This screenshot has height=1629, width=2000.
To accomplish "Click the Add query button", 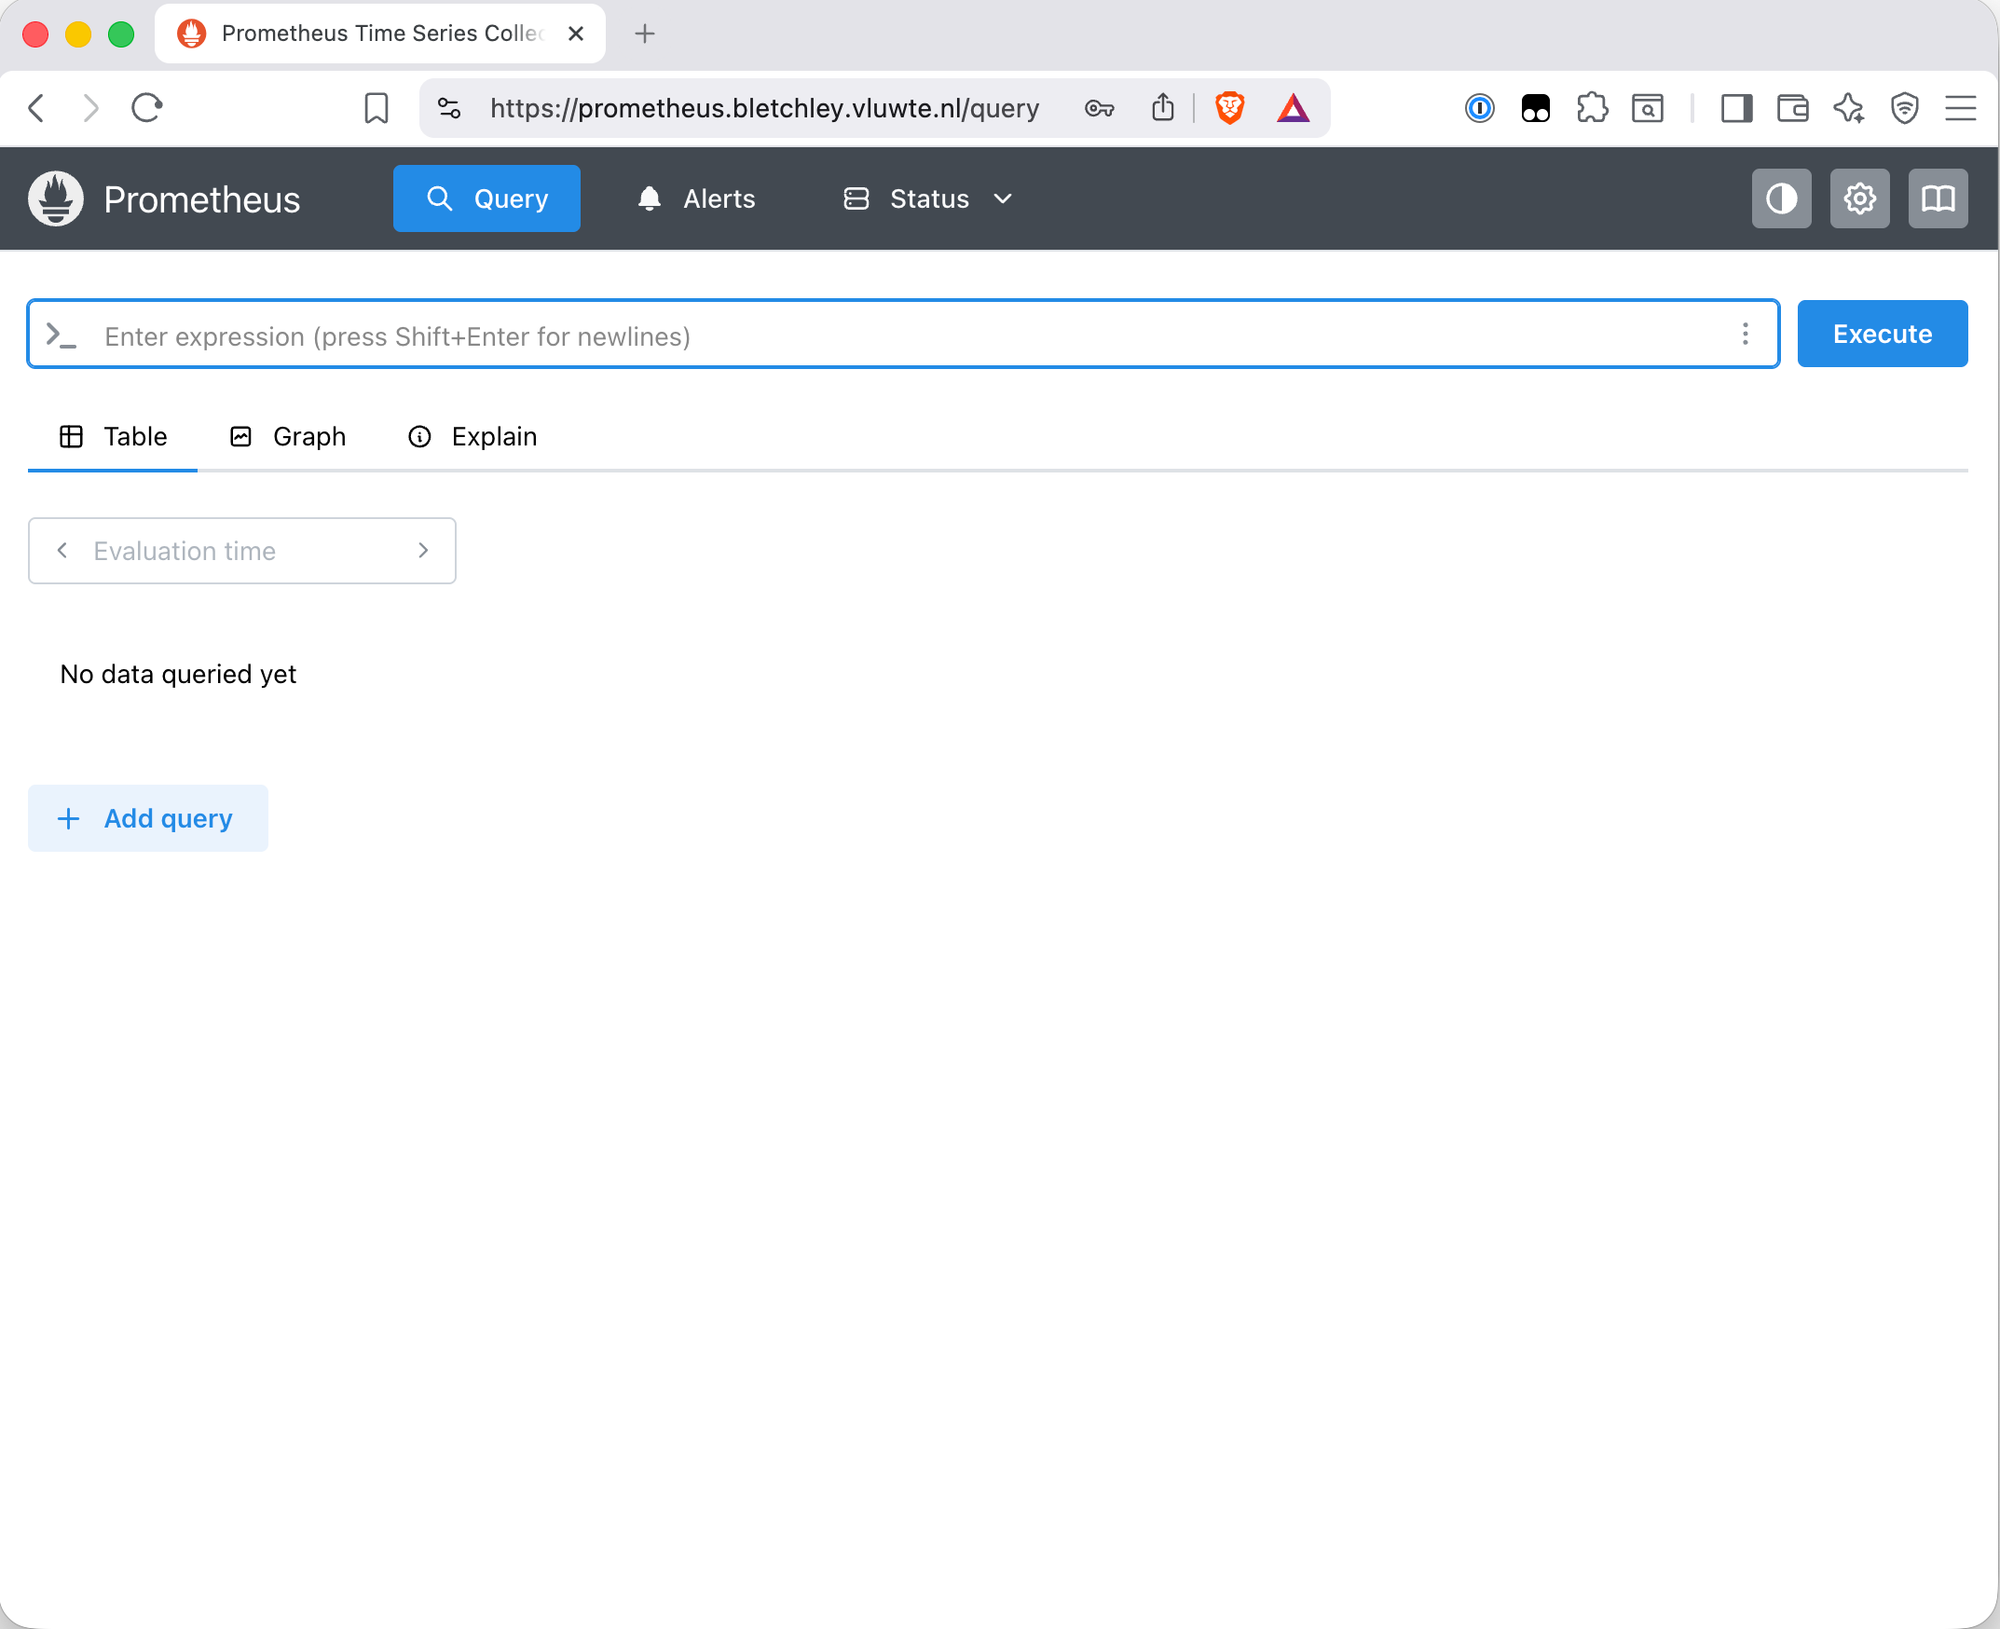I will pos(148,818).
